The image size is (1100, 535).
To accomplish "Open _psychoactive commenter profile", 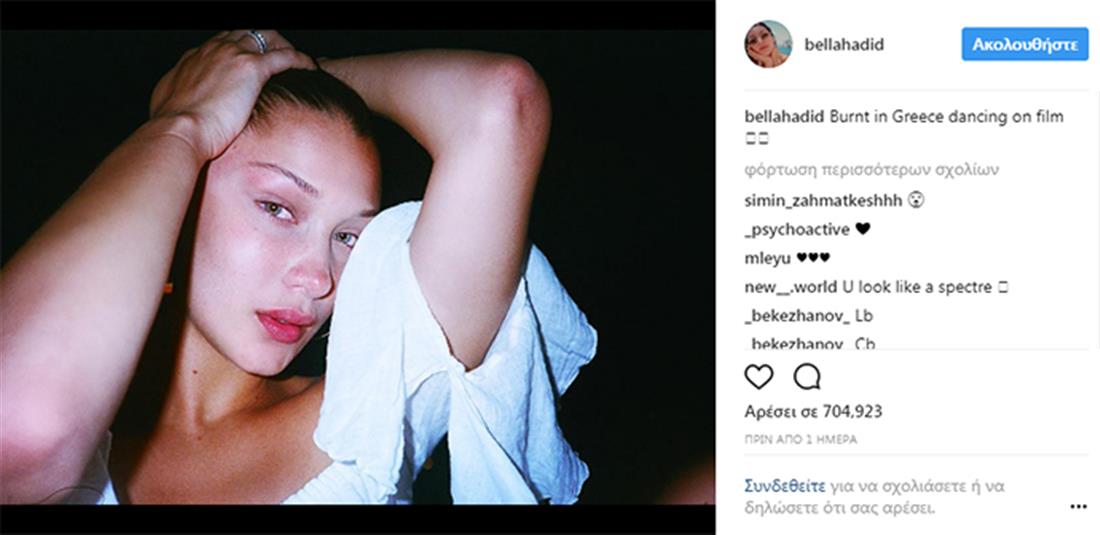I will [797, 229].
